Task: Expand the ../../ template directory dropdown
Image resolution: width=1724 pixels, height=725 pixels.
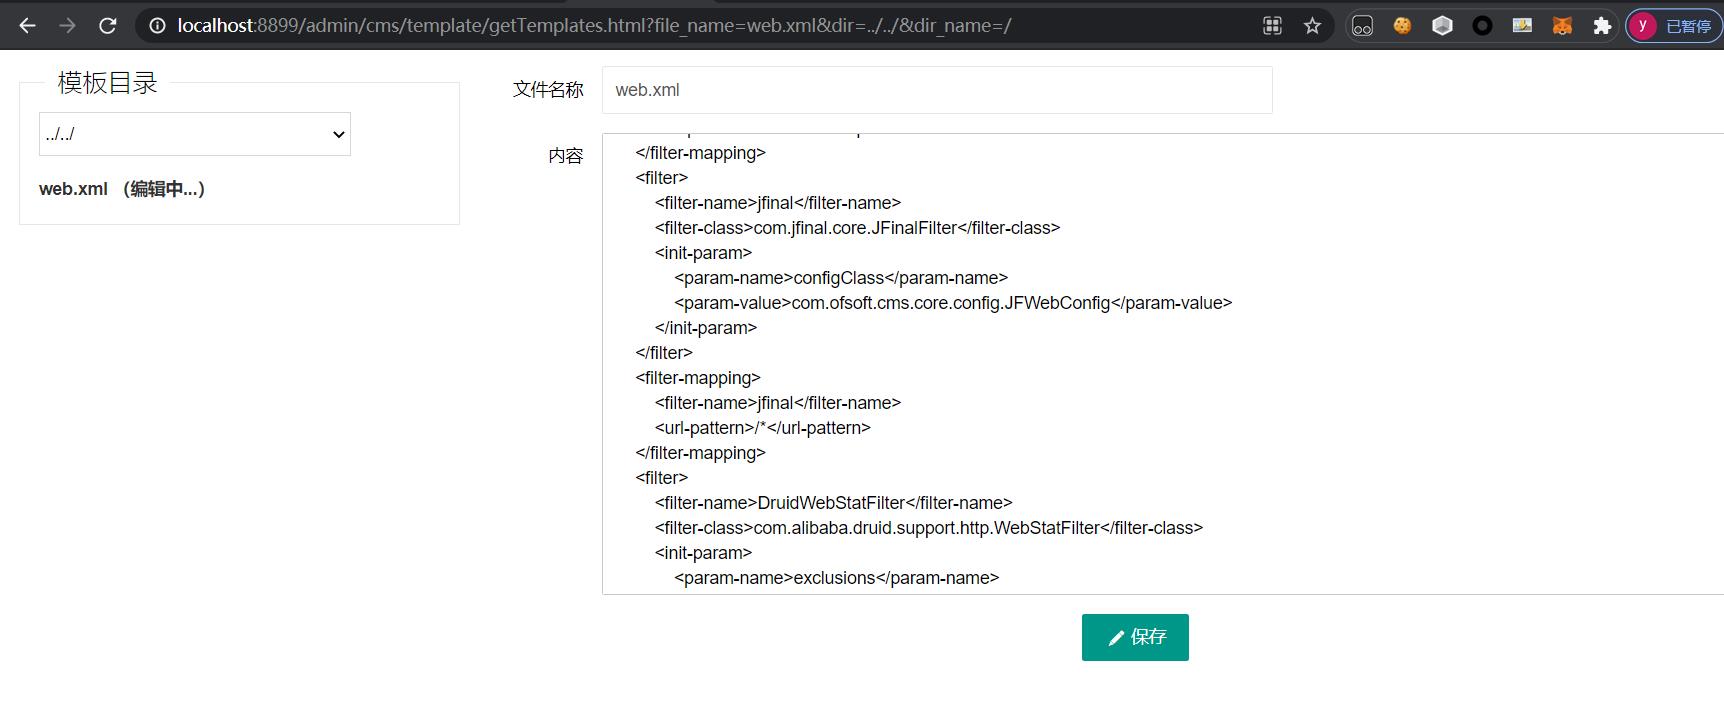Action: (x=195, y=134)
